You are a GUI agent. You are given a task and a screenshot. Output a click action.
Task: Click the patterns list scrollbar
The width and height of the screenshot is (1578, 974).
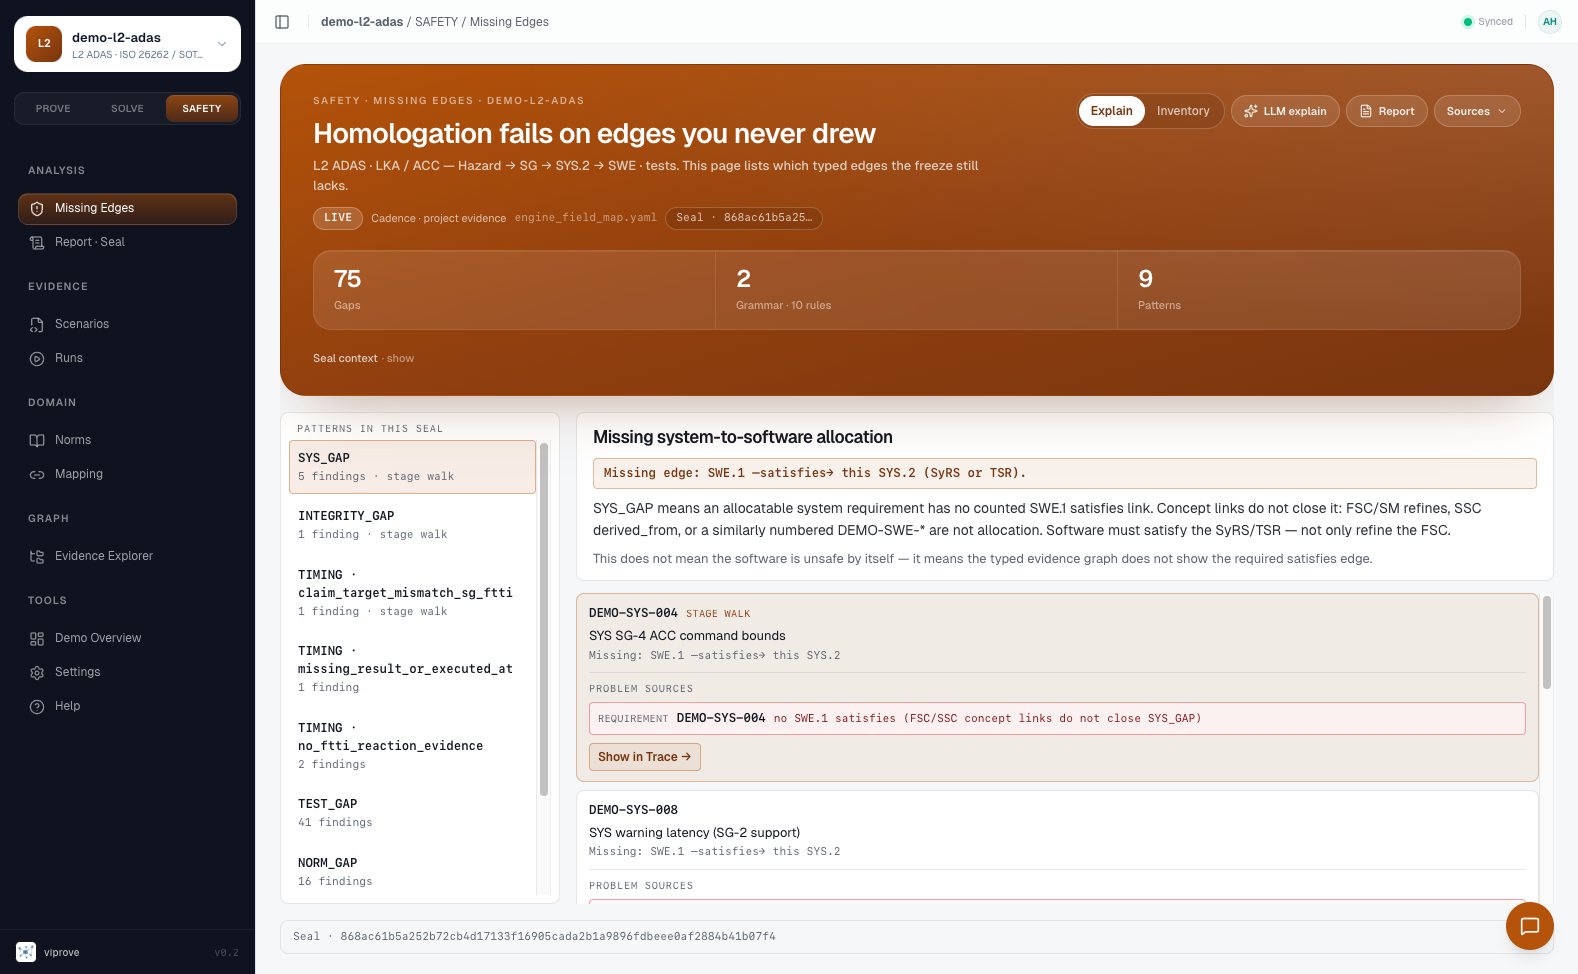pyautogui.click(x=544, y=620)
